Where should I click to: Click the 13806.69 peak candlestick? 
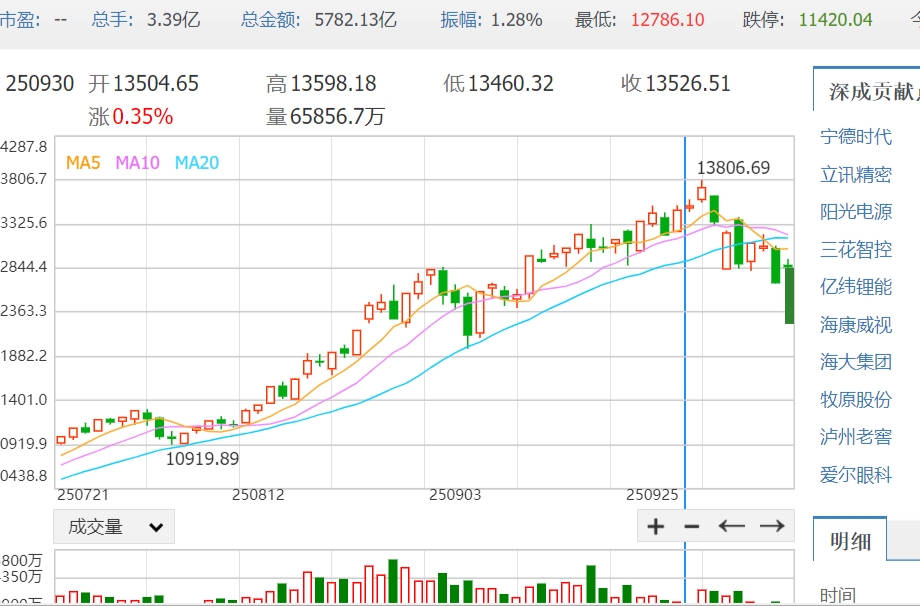click(702, 193)
